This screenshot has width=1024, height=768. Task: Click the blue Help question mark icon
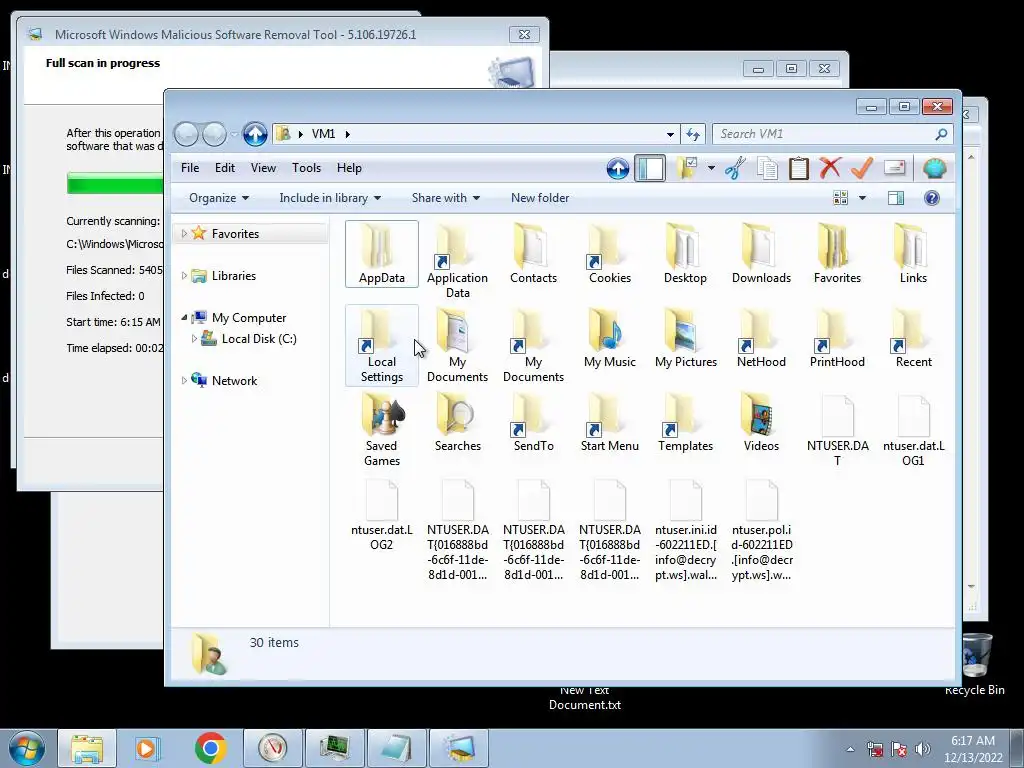tap(932, 198)
